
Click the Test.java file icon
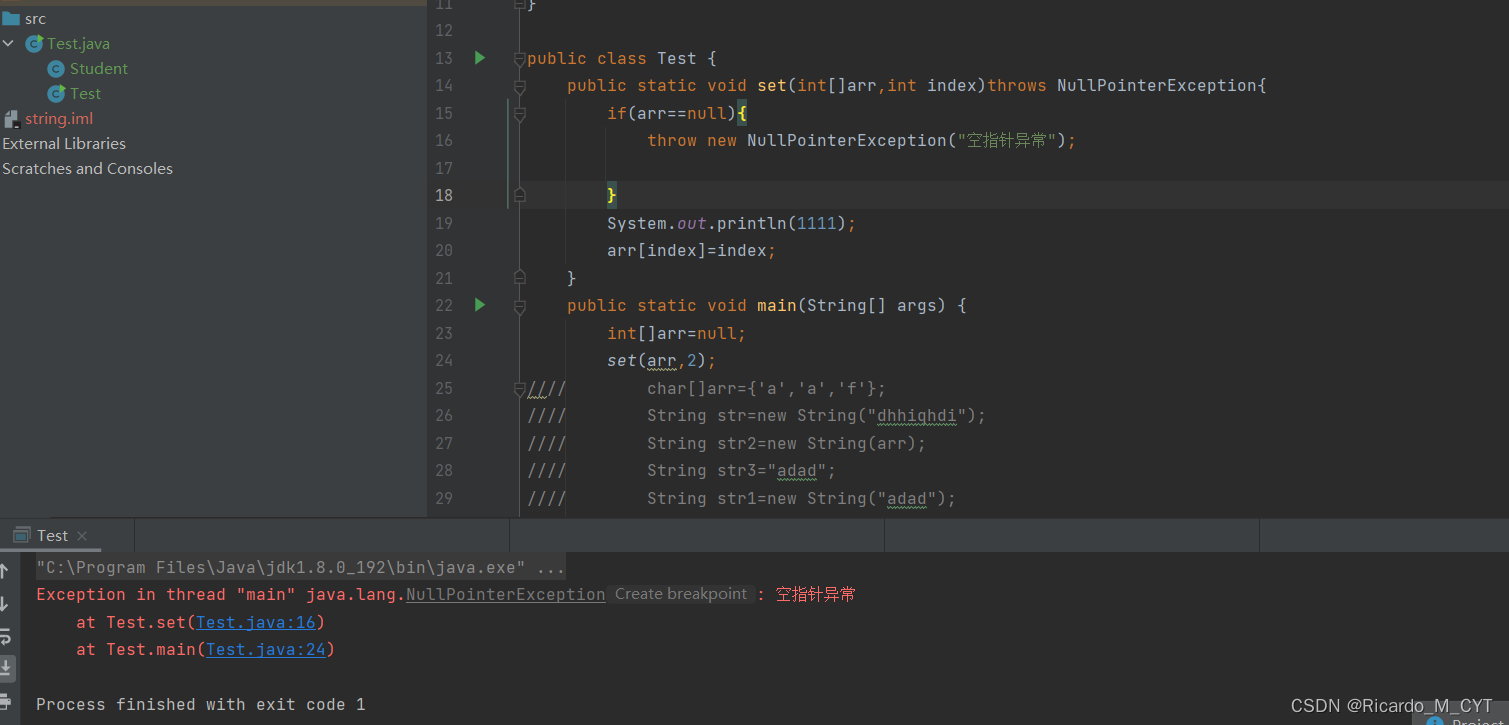point(34,44)
